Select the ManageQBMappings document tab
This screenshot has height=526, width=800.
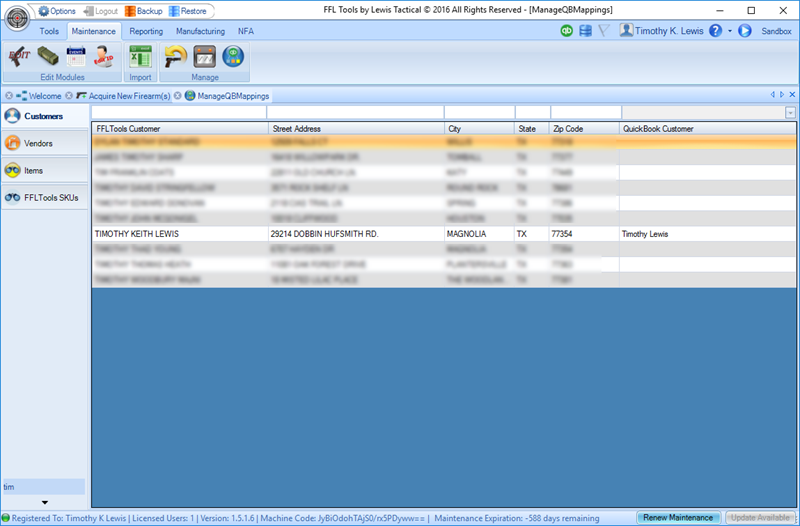pyautogui.click(x=227, y=95)
